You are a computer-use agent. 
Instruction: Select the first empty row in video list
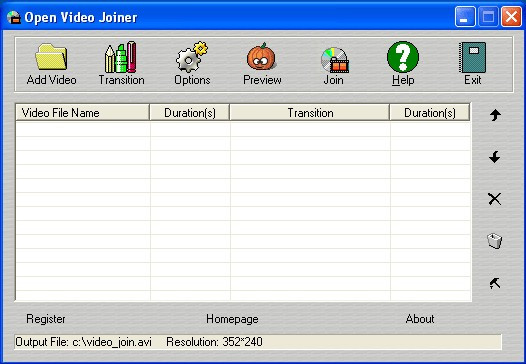click(x=243, y=129)
